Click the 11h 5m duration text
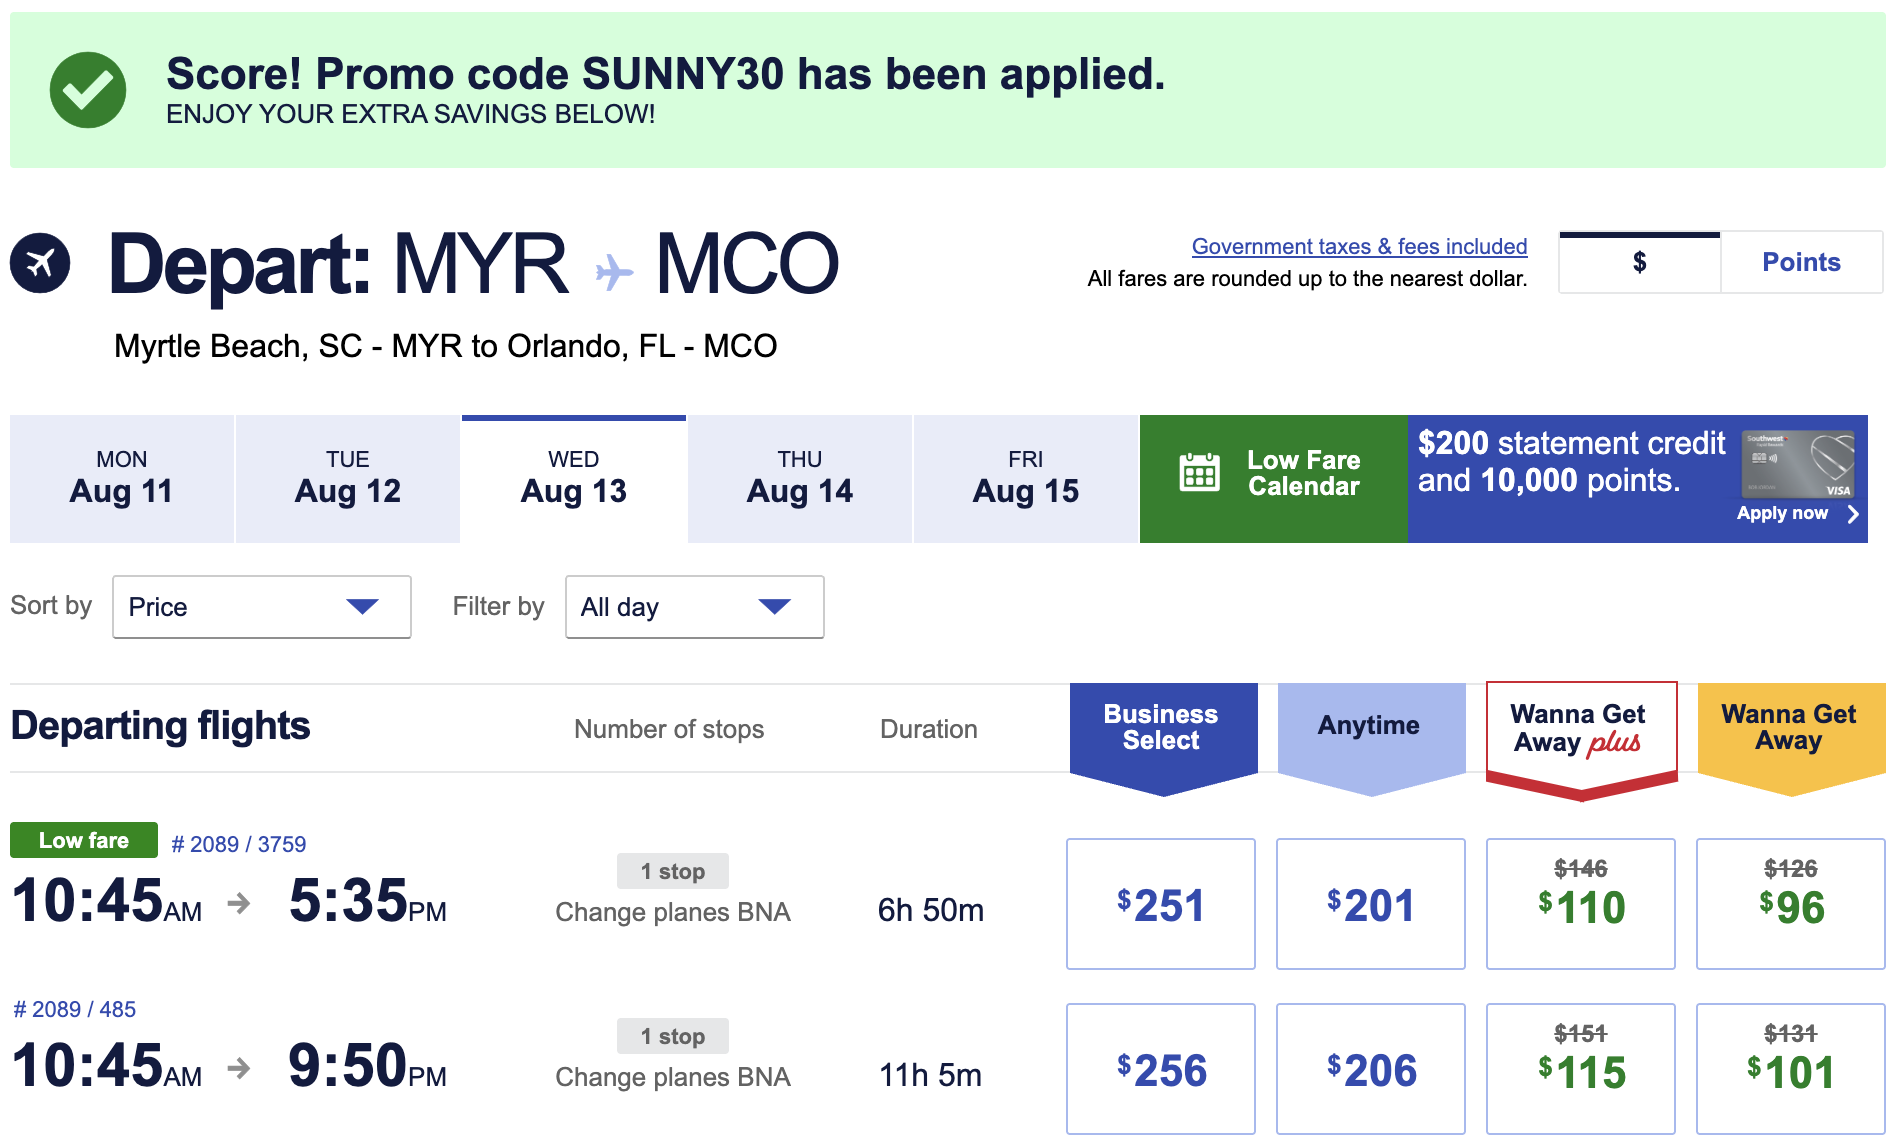 click(931, 1075)
